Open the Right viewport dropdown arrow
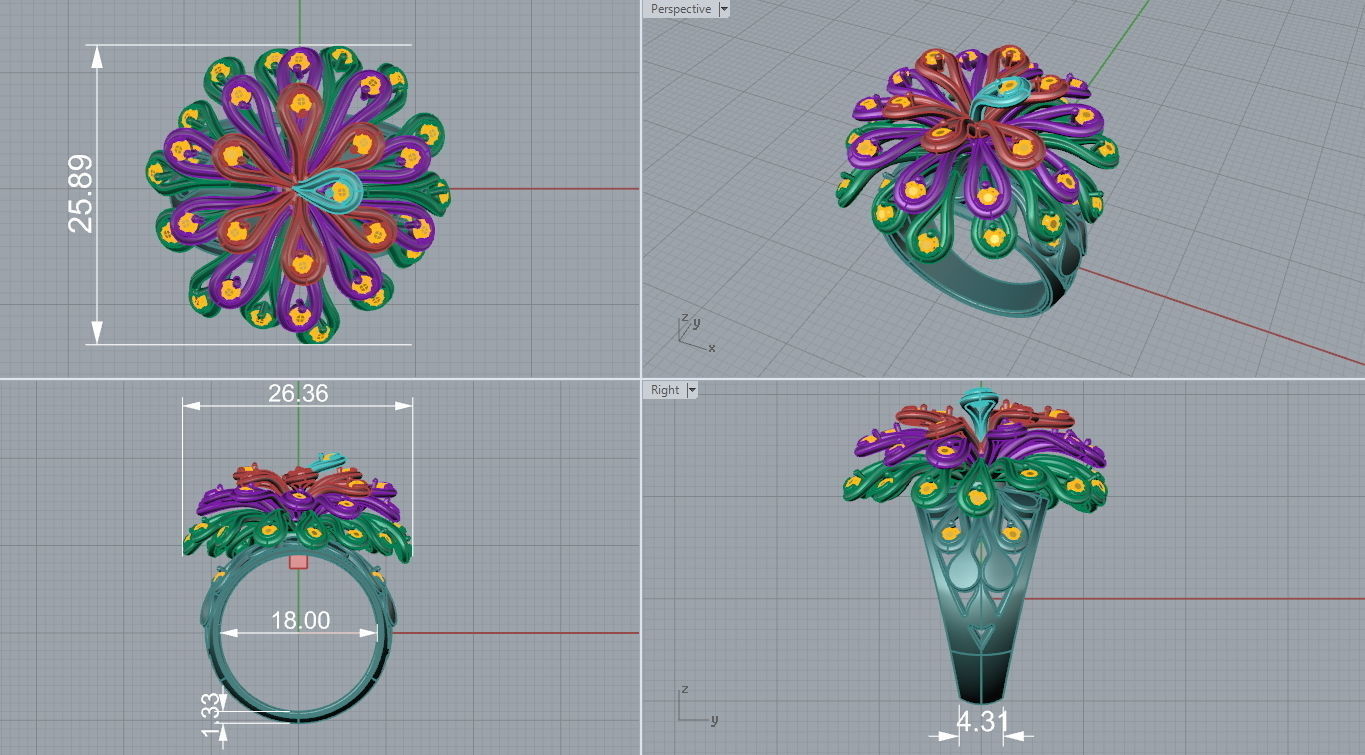This screenshot has width=1365, height=755. [691, 390]
